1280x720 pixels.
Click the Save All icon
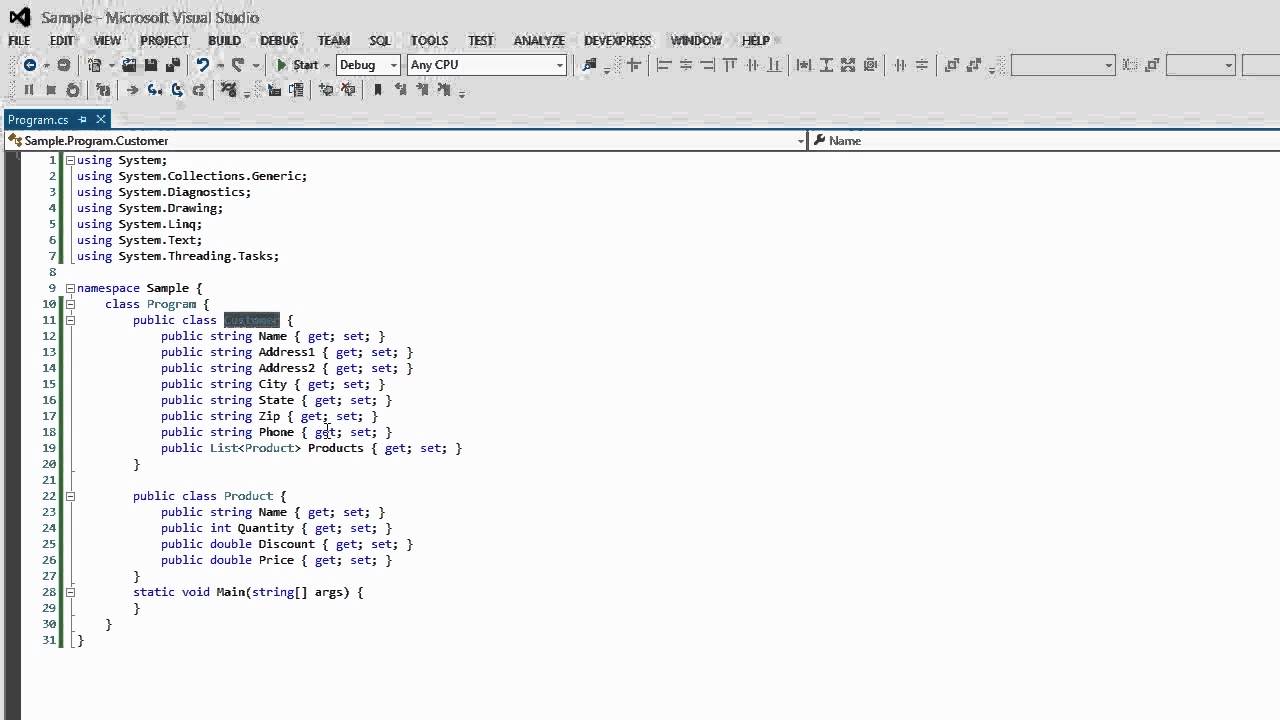(173, 65)
